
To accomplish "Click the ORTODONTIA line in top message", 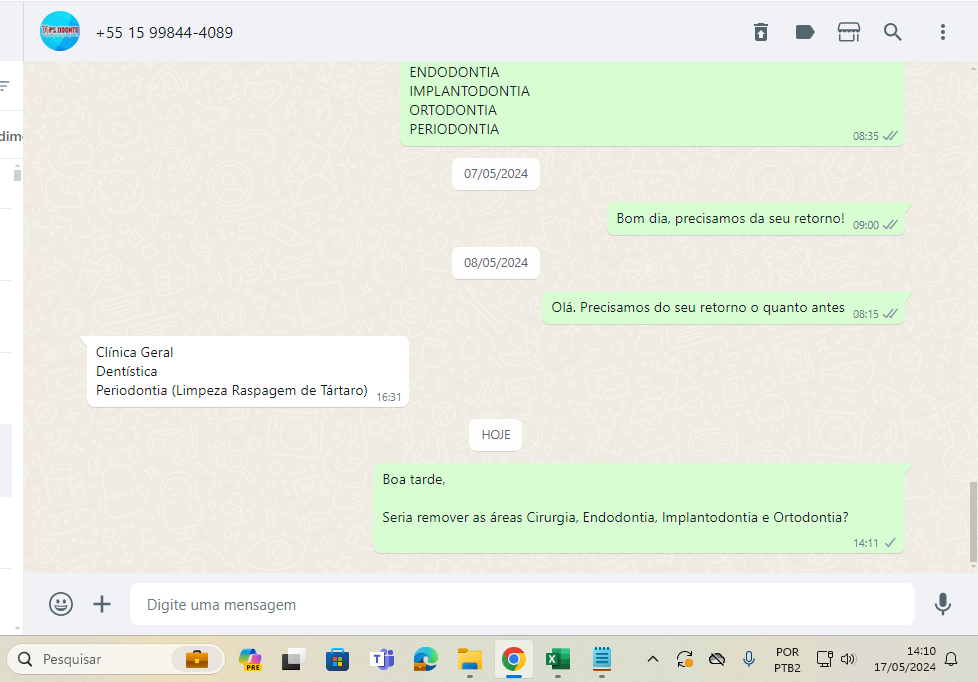I will tap(453, 110).
